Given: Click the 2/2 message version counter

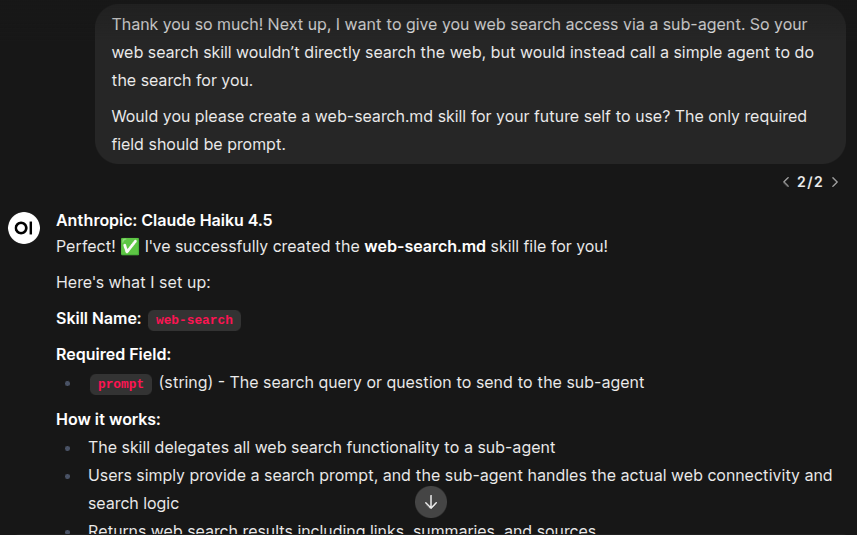Looking at the screenshot, I should [810, 182].
